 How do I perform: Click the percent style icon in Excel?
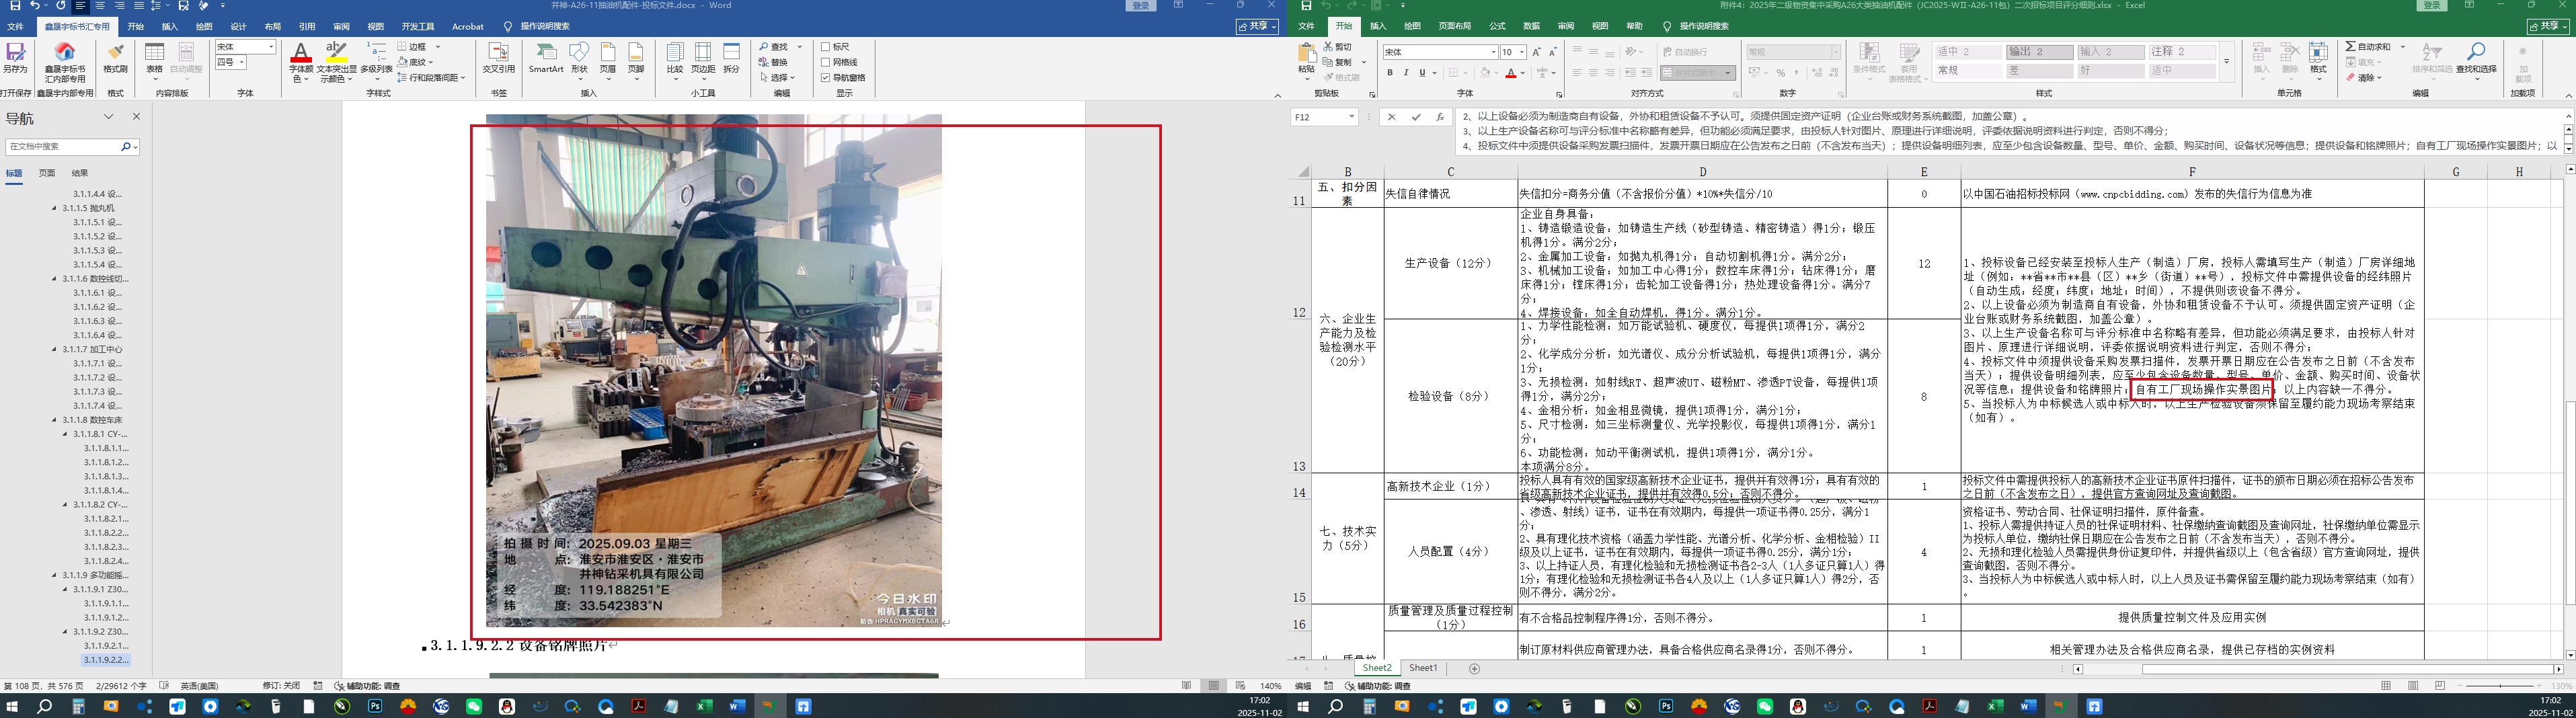1780,73
